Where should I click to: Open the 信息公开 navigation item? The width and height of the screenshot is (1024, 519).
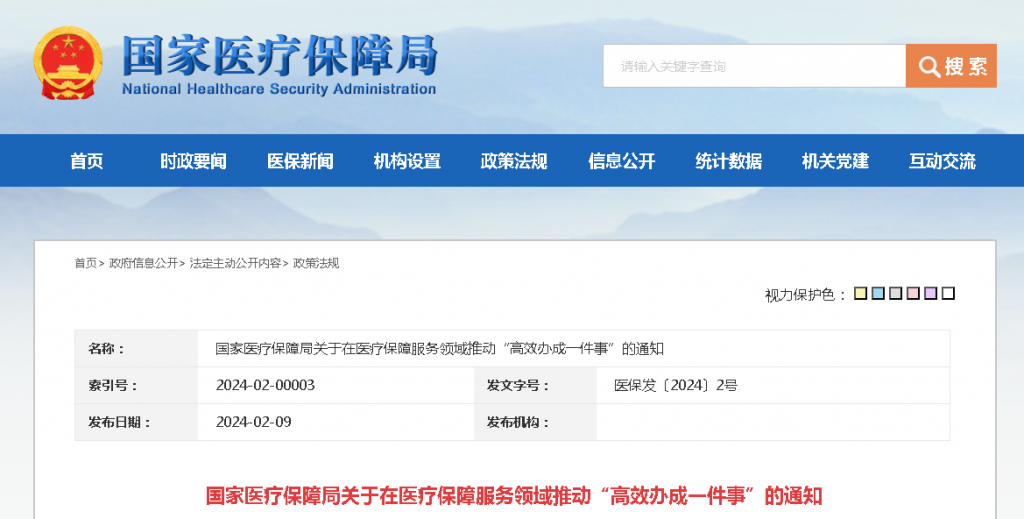point(621,161)
